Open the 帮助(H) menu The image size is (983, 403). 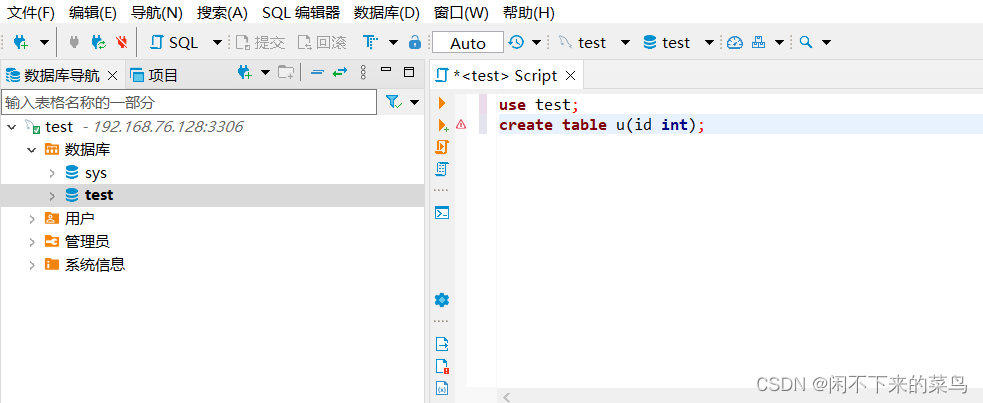pyautogui.click(x=528, y=13)
